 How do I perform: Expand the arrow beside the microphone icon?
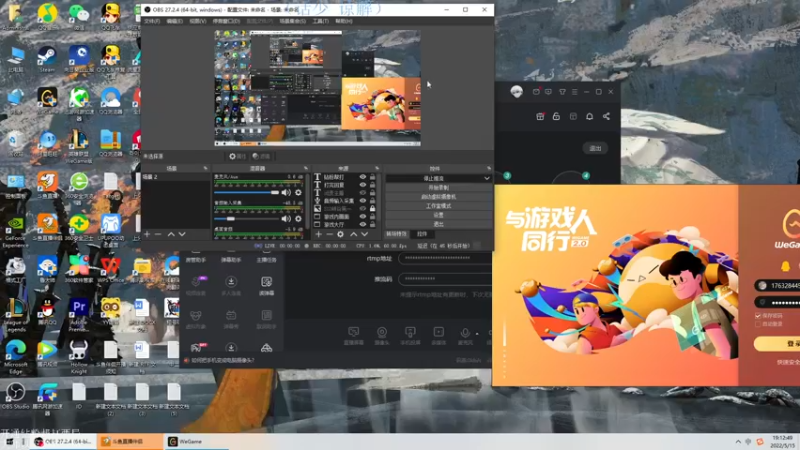click(477, 333)
